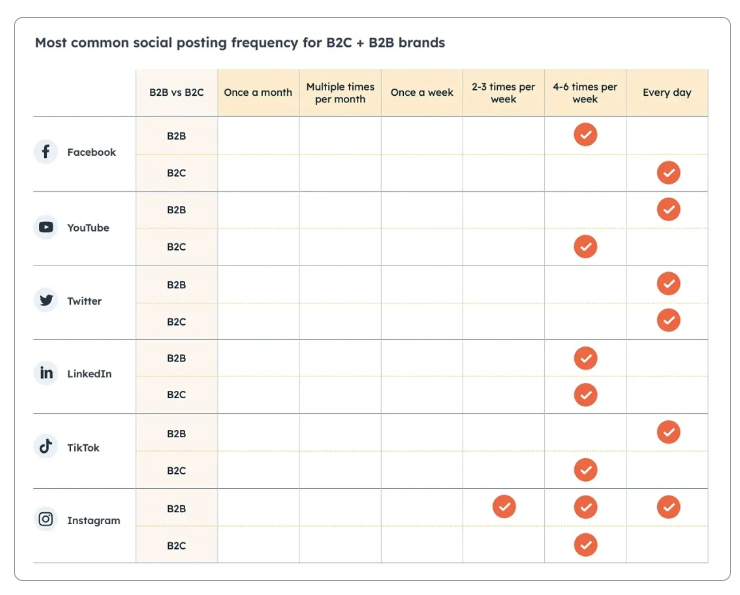Select the 'Every day' column header
Viewport: 740px width, 595px height.
pyautogui.click(x=667, y=92)
